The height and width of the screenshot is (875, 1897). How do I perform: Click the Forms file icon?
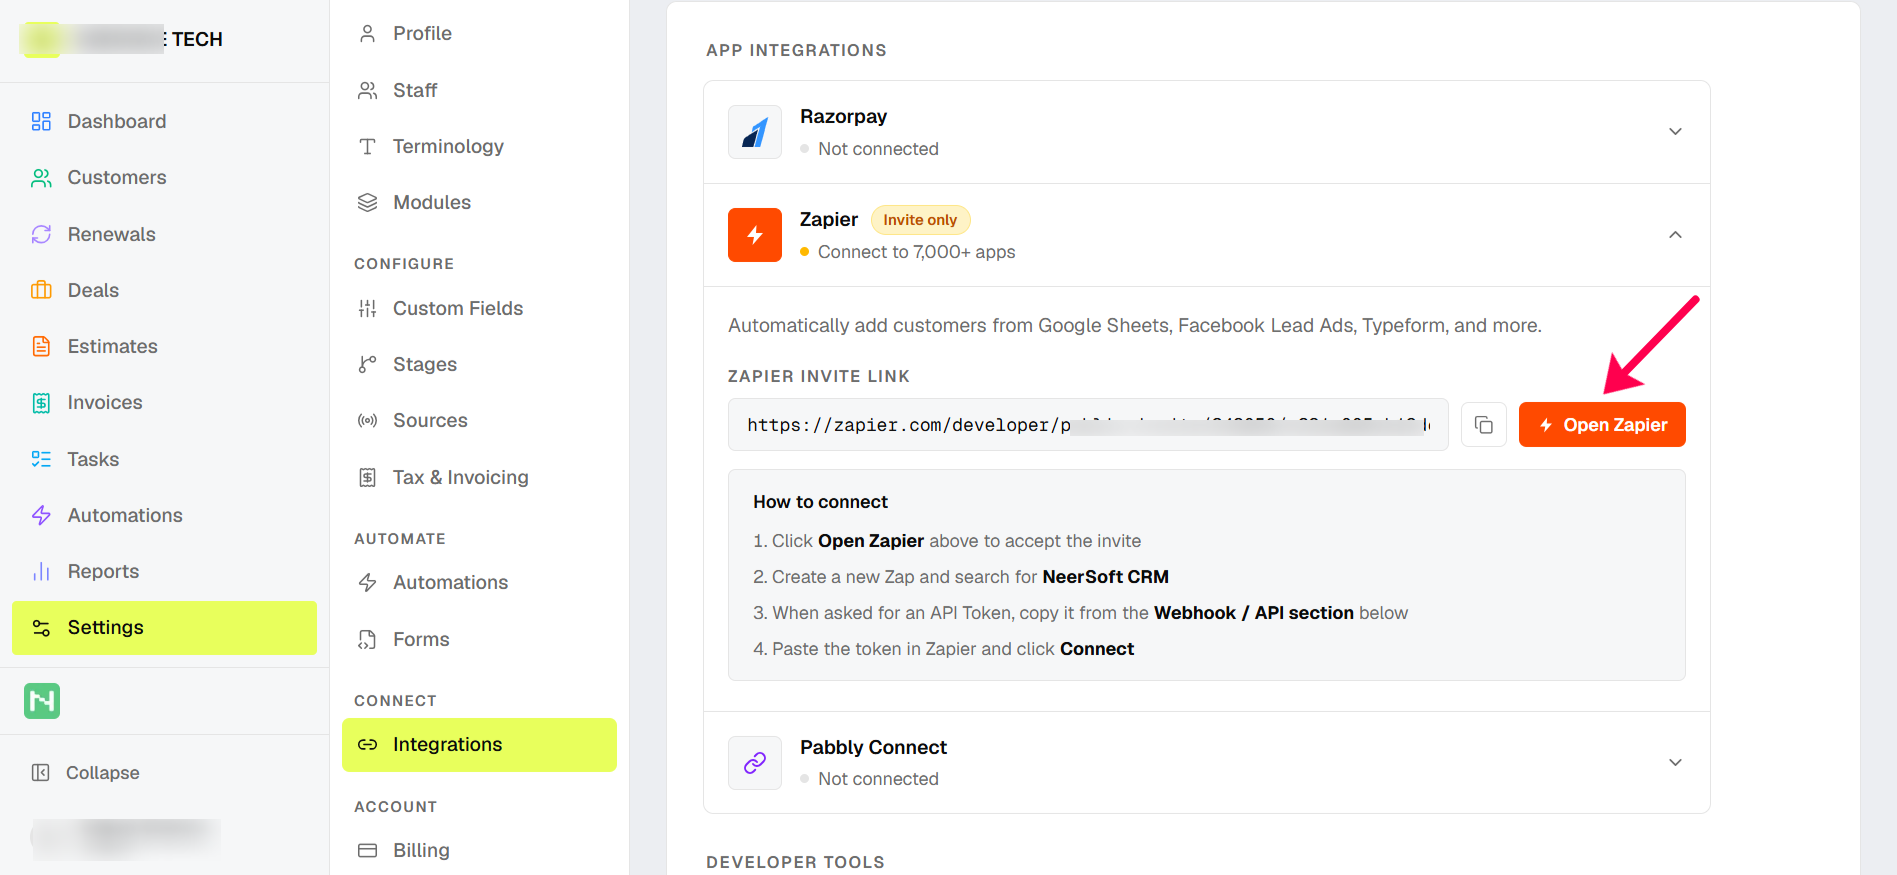click(367, 640)
